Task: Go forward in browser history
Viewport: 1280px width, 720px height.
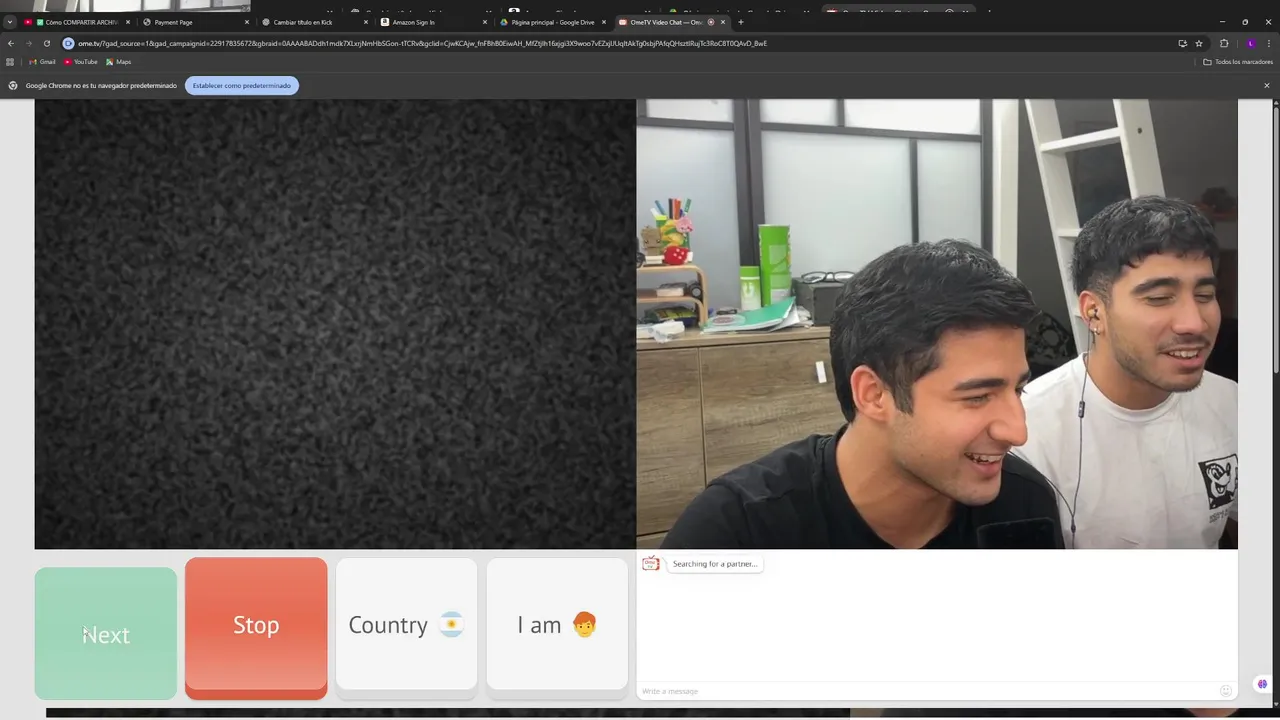Action: coord(28,43)
